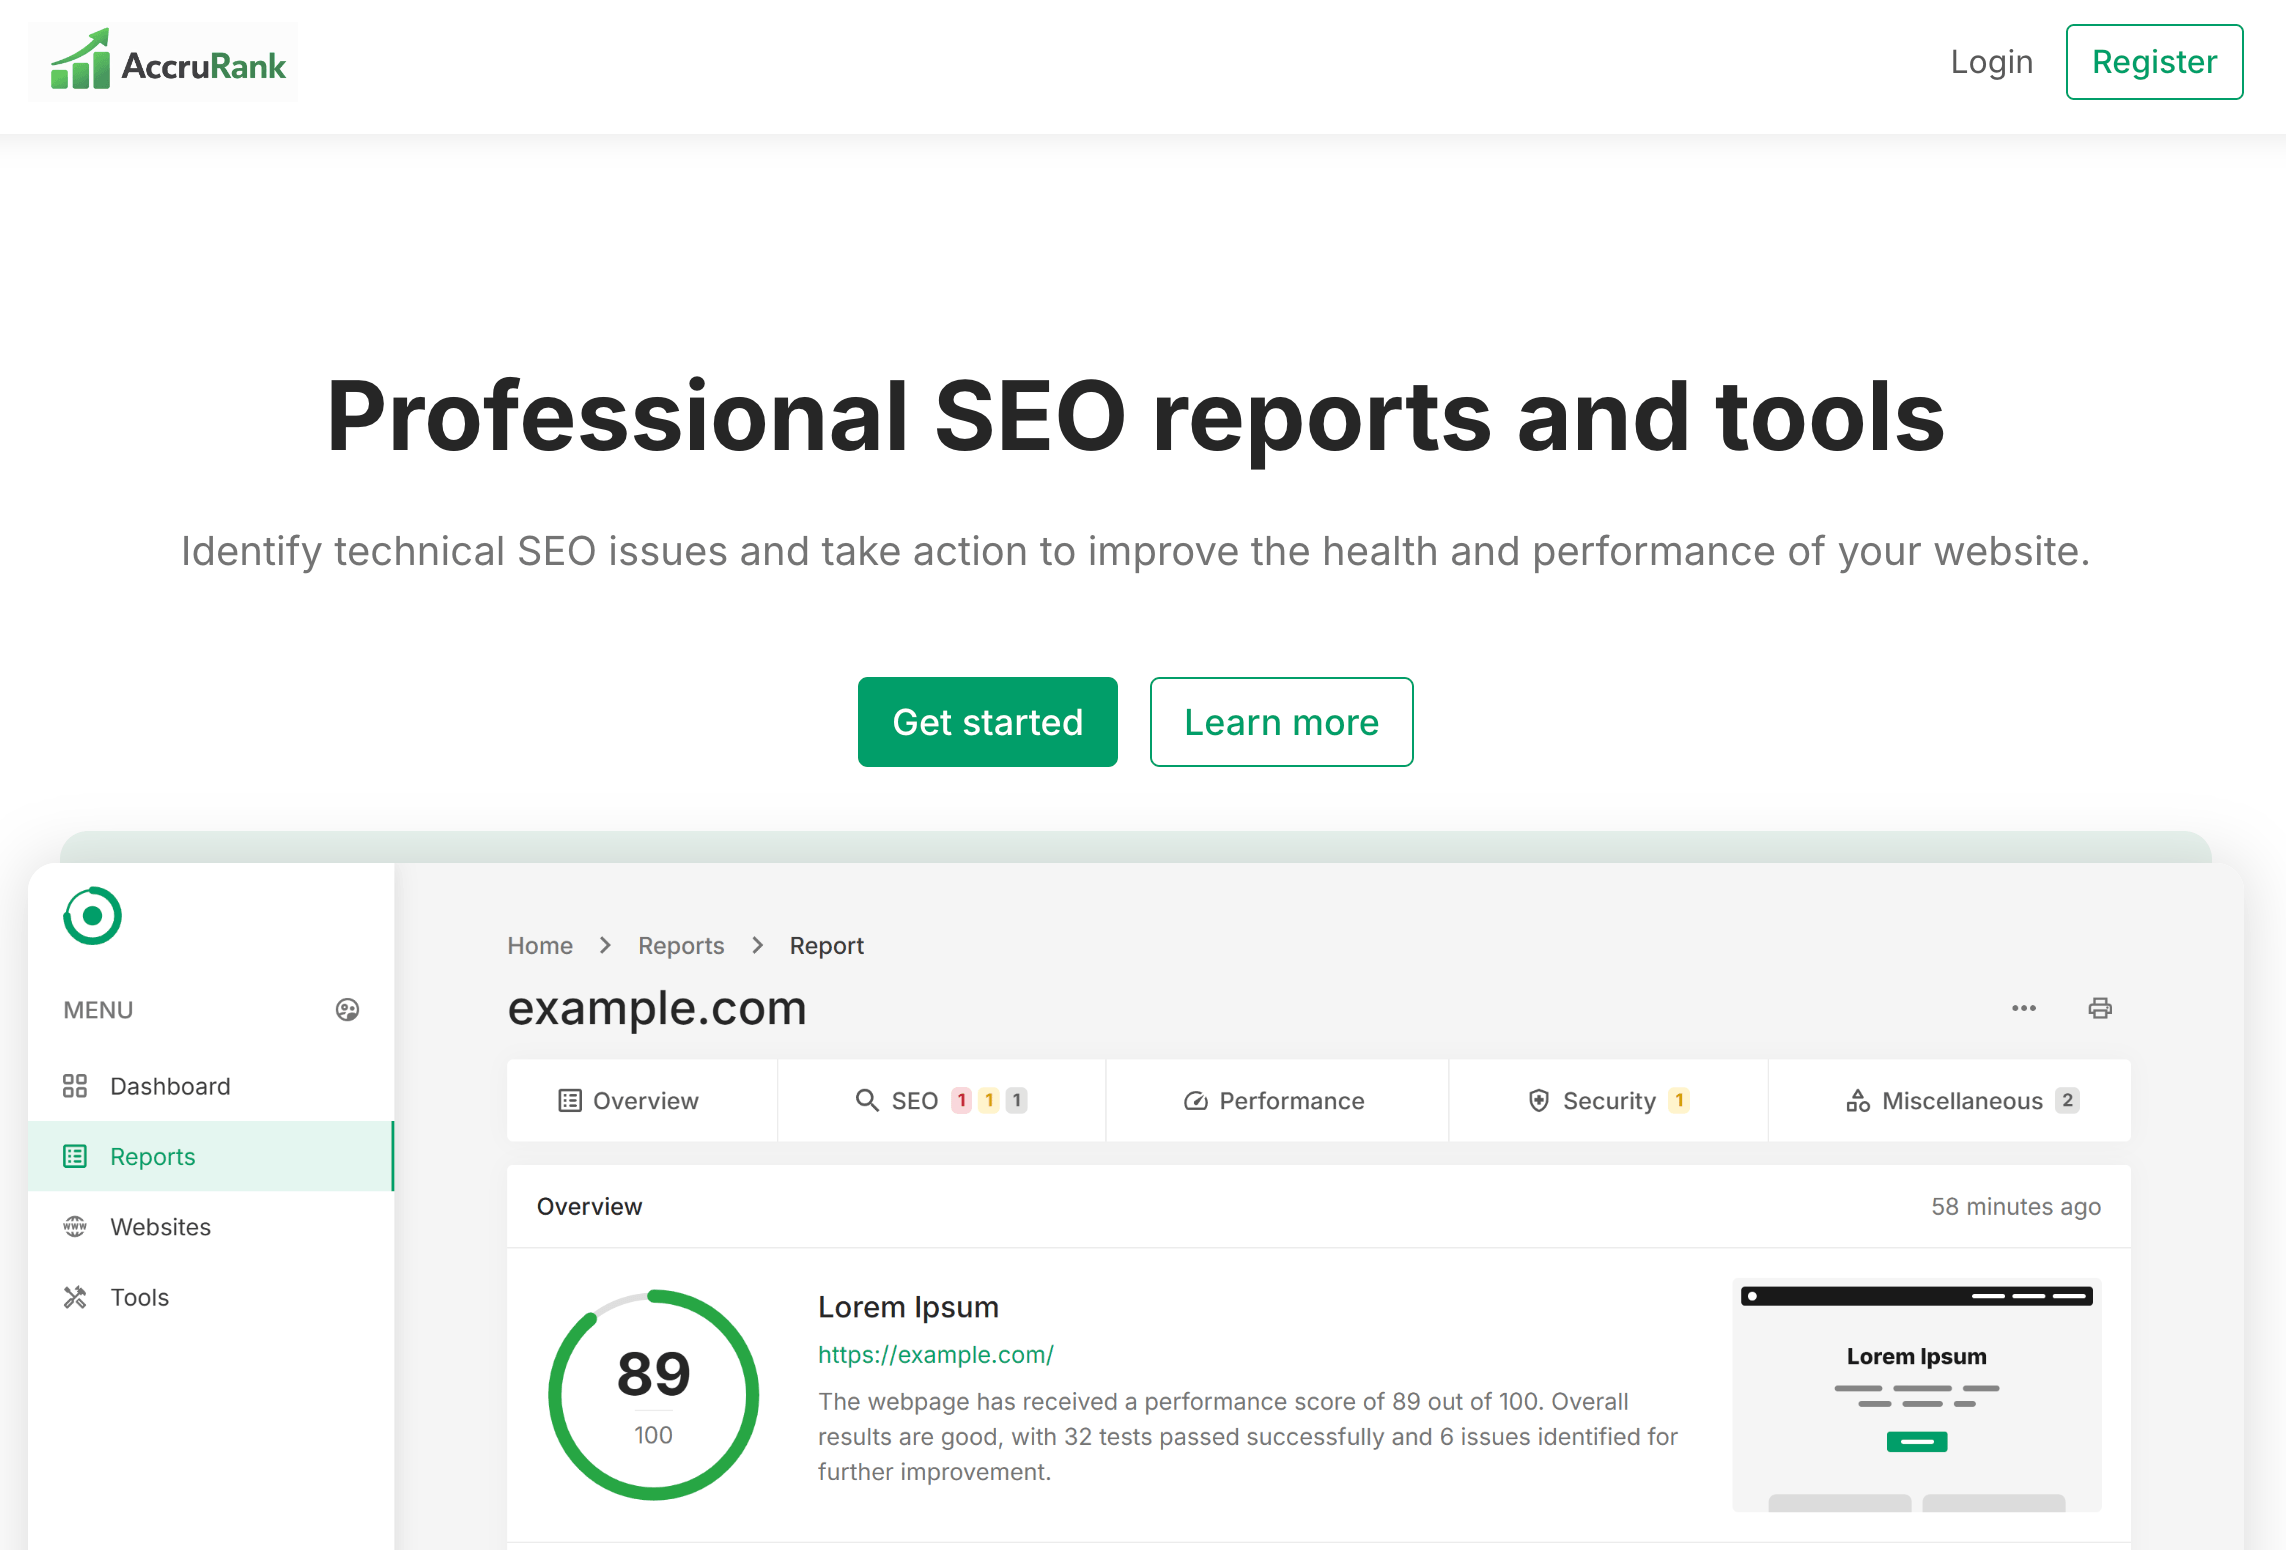Click the Security shield icon
Screen dimensions: 2286x1550
pyautogui.click(x=1539, y=1100)
